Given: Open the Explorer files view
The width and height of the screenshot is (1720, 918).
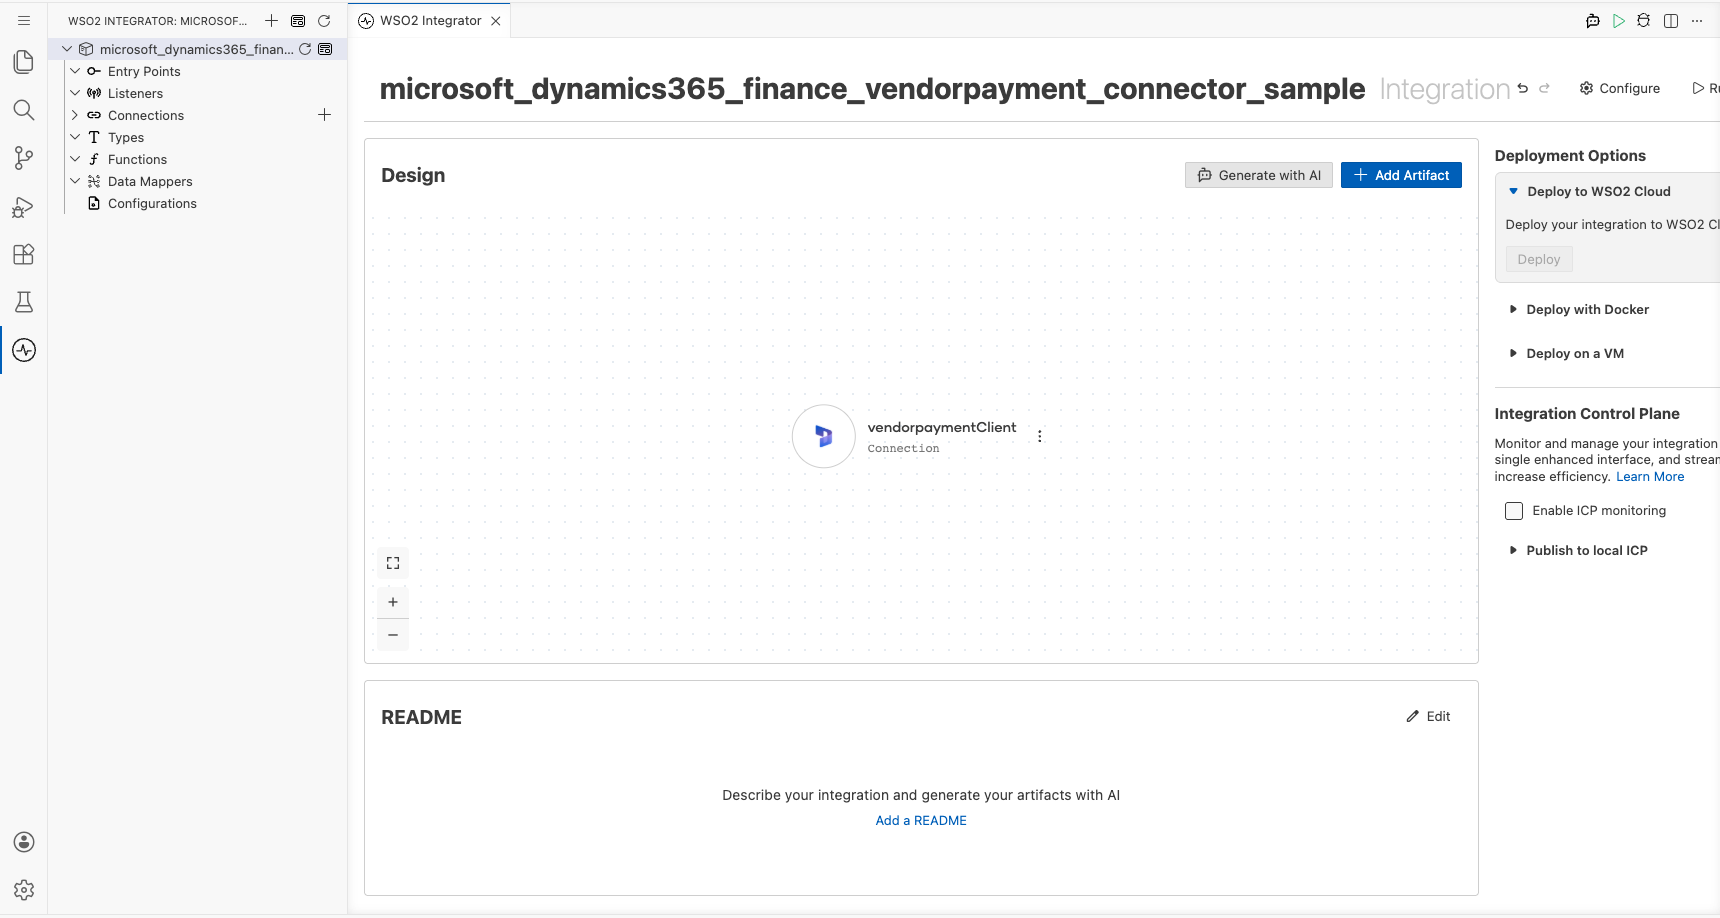Looking at the screenshot, I should (24, 62).
